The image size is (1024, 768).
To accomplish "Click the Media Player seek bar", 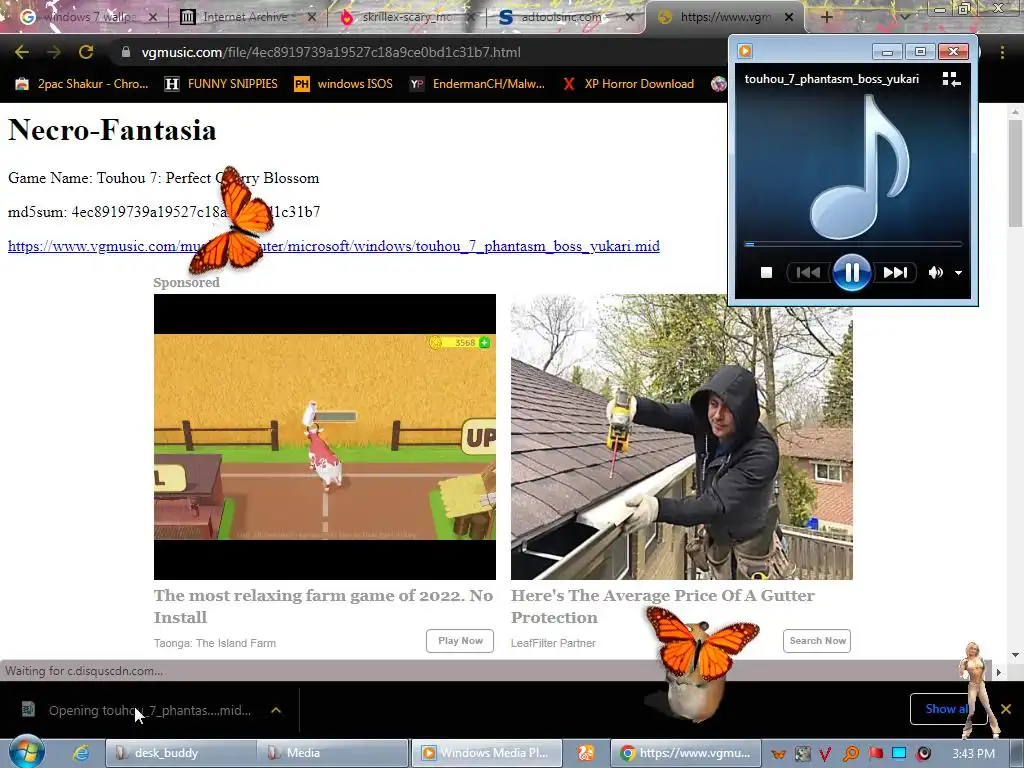I will (853, 244).
